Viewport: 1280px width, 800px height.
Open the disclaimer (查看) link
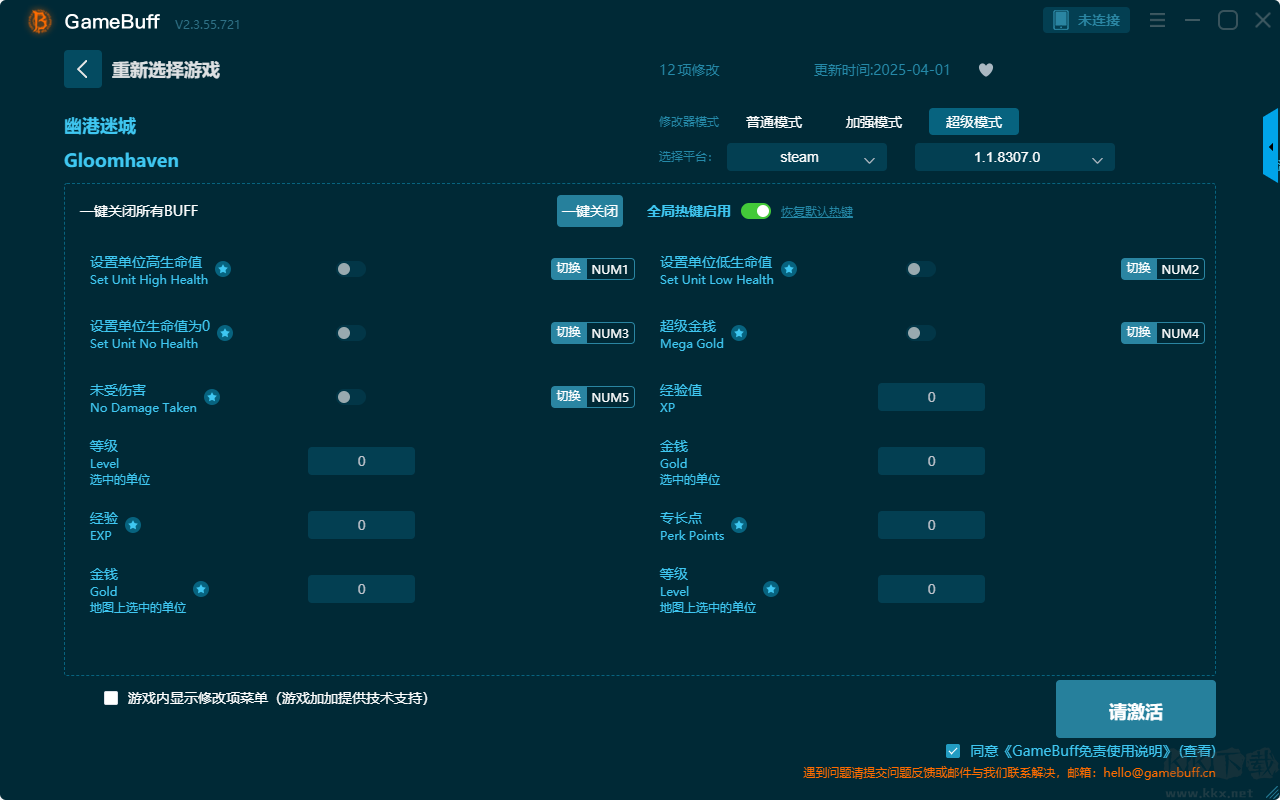1197,750
